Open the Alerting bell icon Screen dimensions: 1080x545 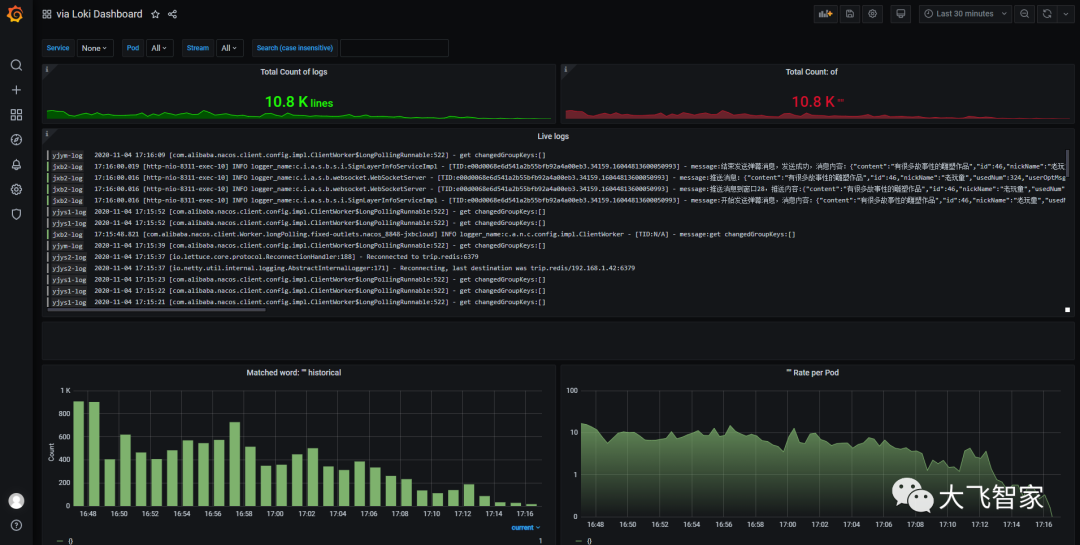pos(16,165)
